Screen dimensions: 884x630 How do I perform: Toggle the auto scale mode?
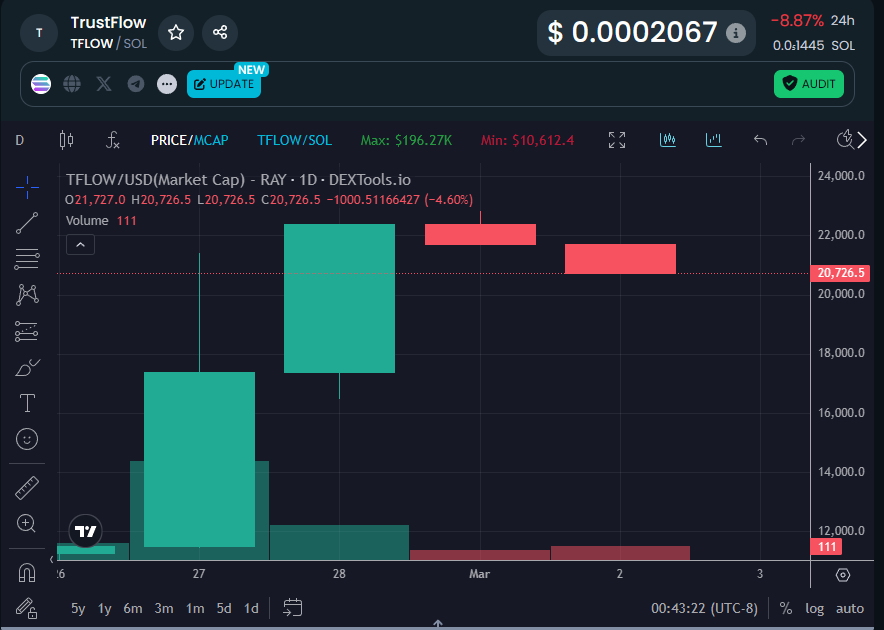point(850,609)
